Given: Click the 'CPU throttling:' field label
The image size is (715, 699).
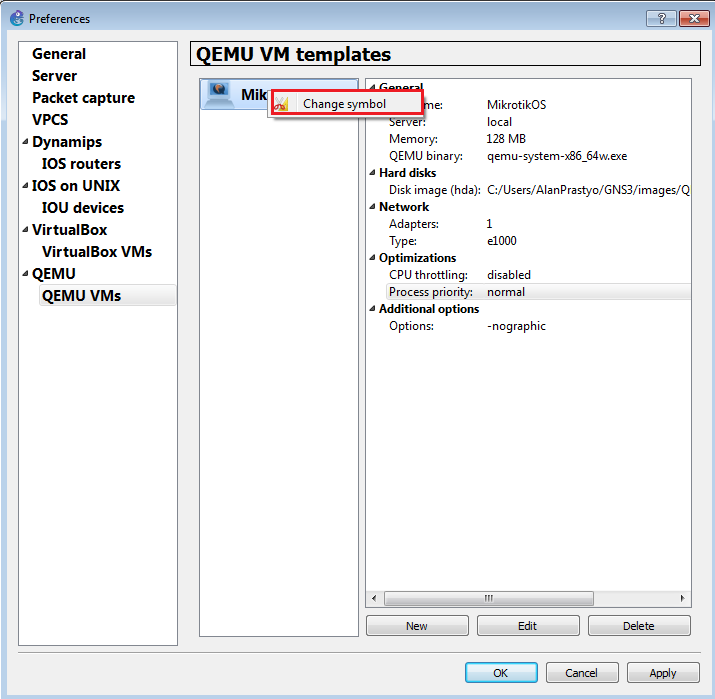Looking at the screenshot, I should (x=428, y=275).
